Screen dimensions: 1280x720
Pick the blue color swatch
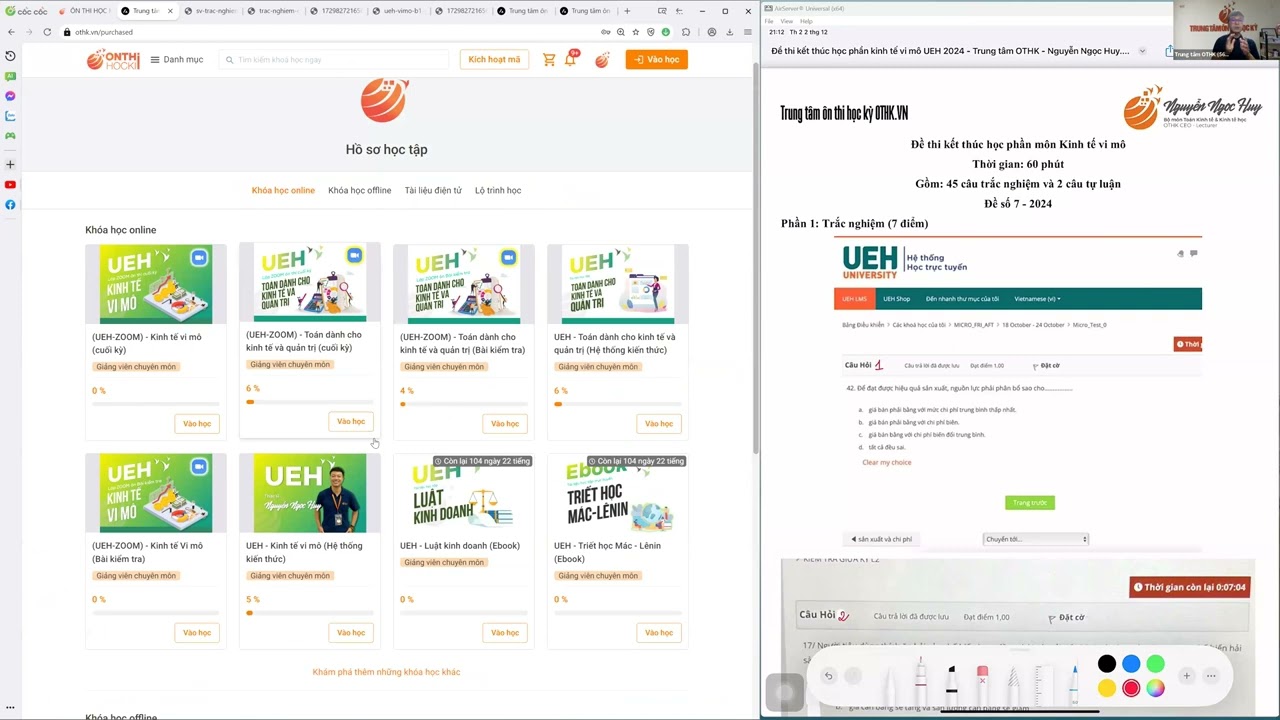(x=1131, y=664)
